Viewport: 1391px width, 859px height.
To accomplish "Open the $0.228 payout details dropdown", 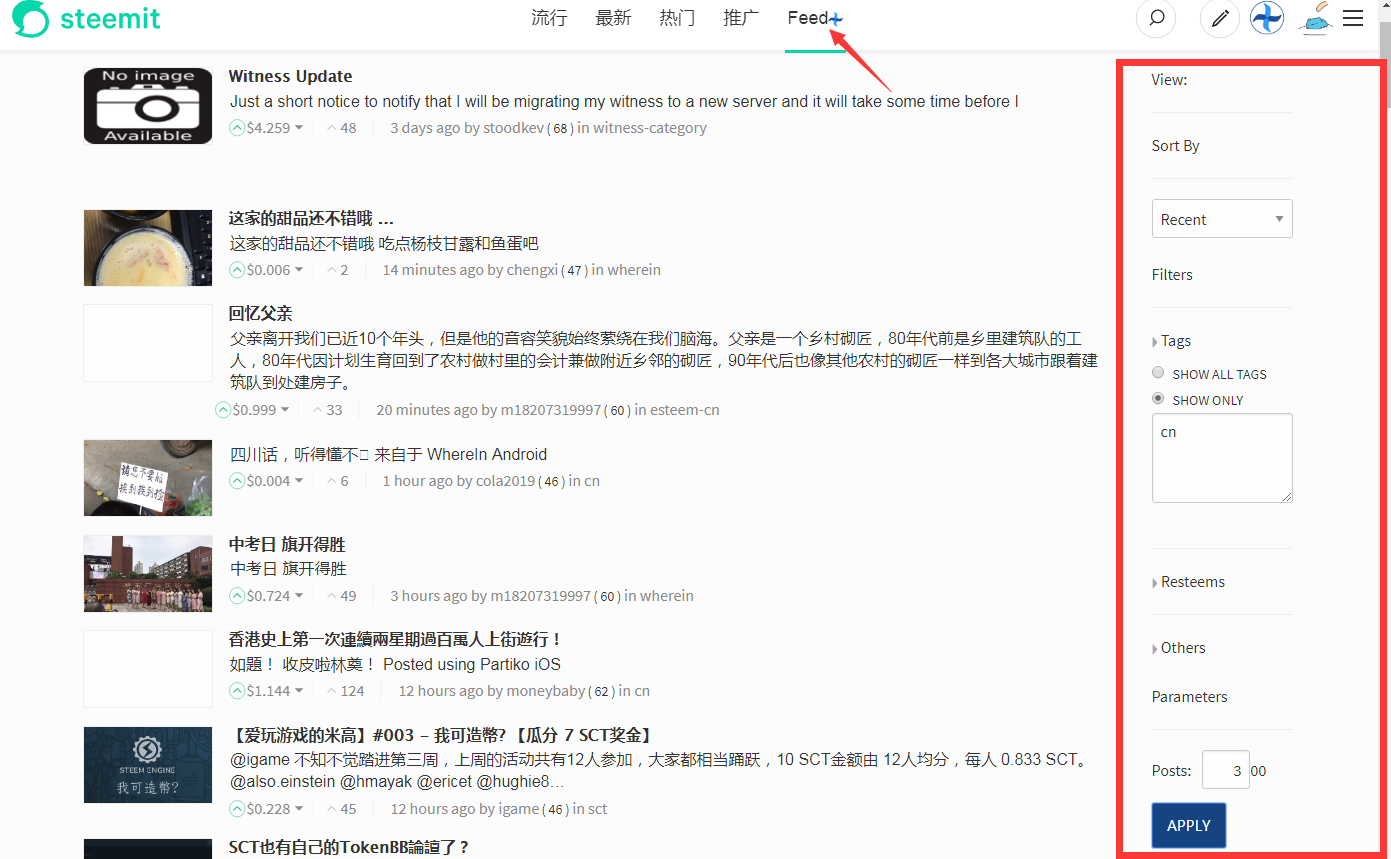I will [x=275, y=809].
